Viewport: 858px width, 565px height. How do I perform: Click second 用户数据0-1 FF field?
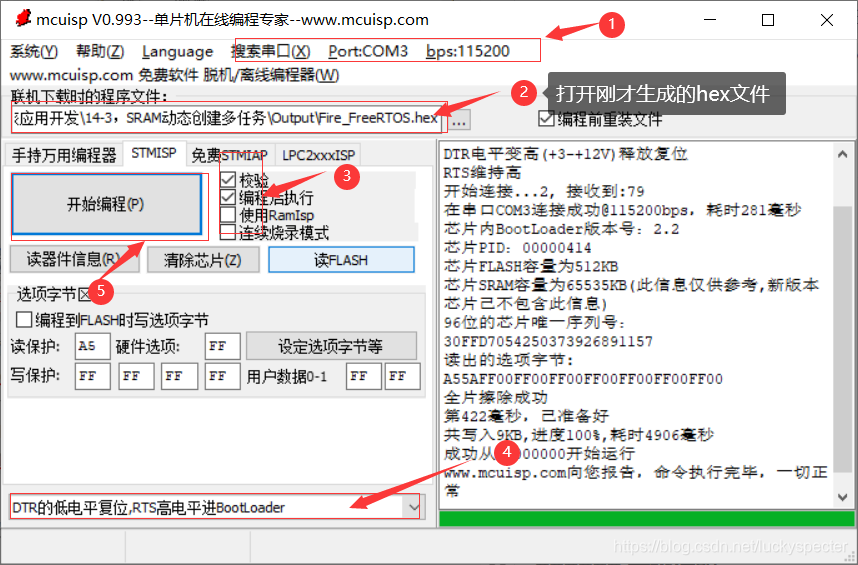pyautogui.click(x=402, y=376)
